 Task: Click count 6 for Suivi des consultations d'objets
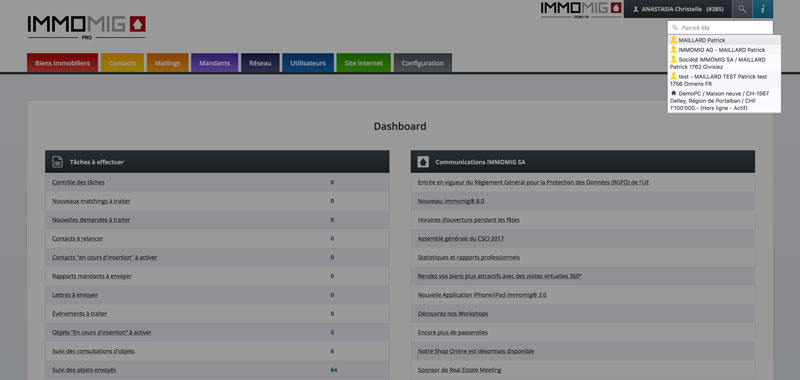click(332, 351)
